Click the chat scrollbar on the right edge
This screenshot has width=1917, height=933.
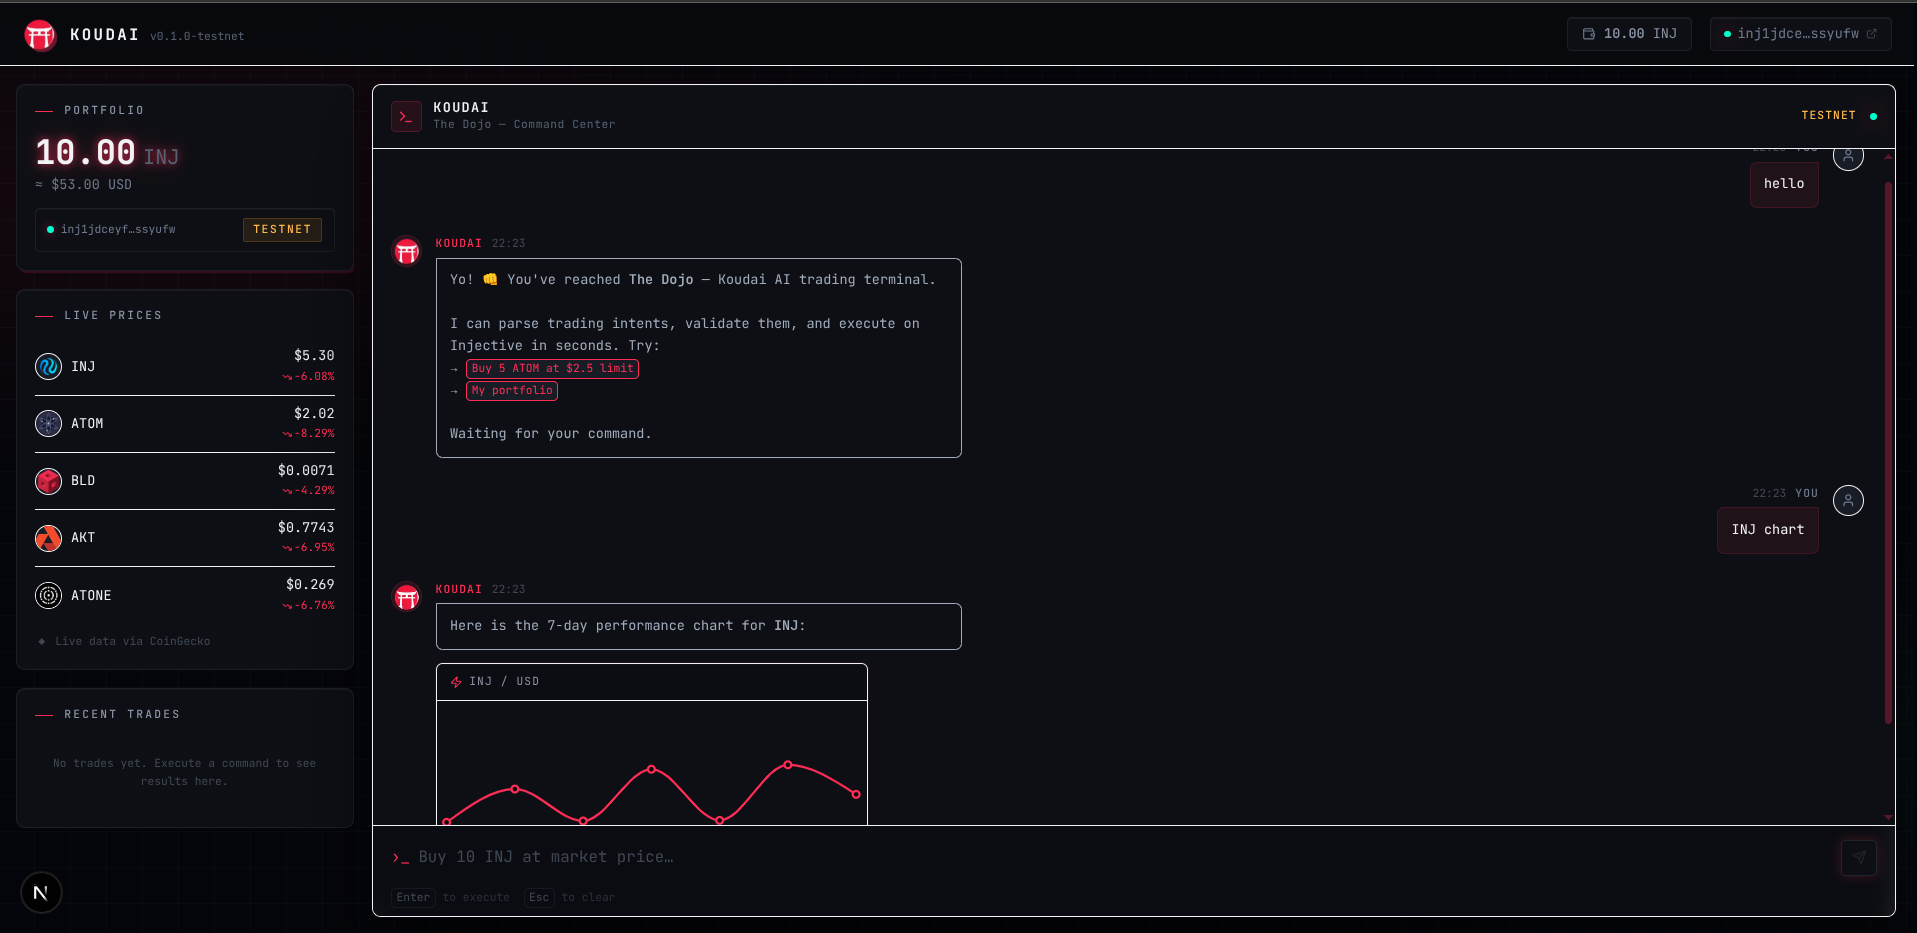pyautogui.click(x=1888, y=452)
